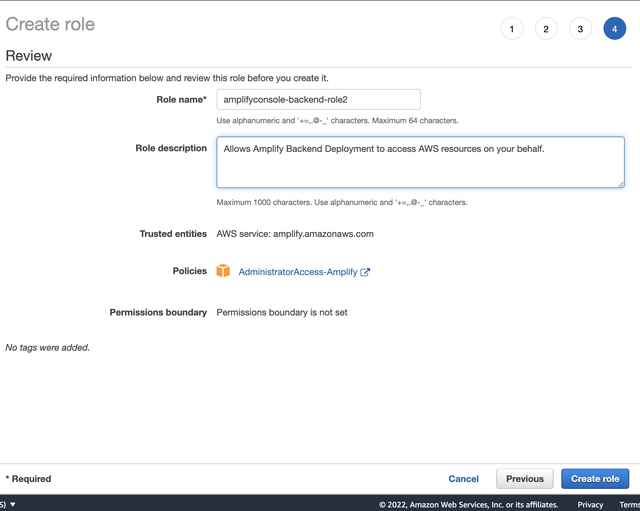The width and height of the screenshot is (640, 511).
Task: Click the 'Policies' label
Action: 189,271
